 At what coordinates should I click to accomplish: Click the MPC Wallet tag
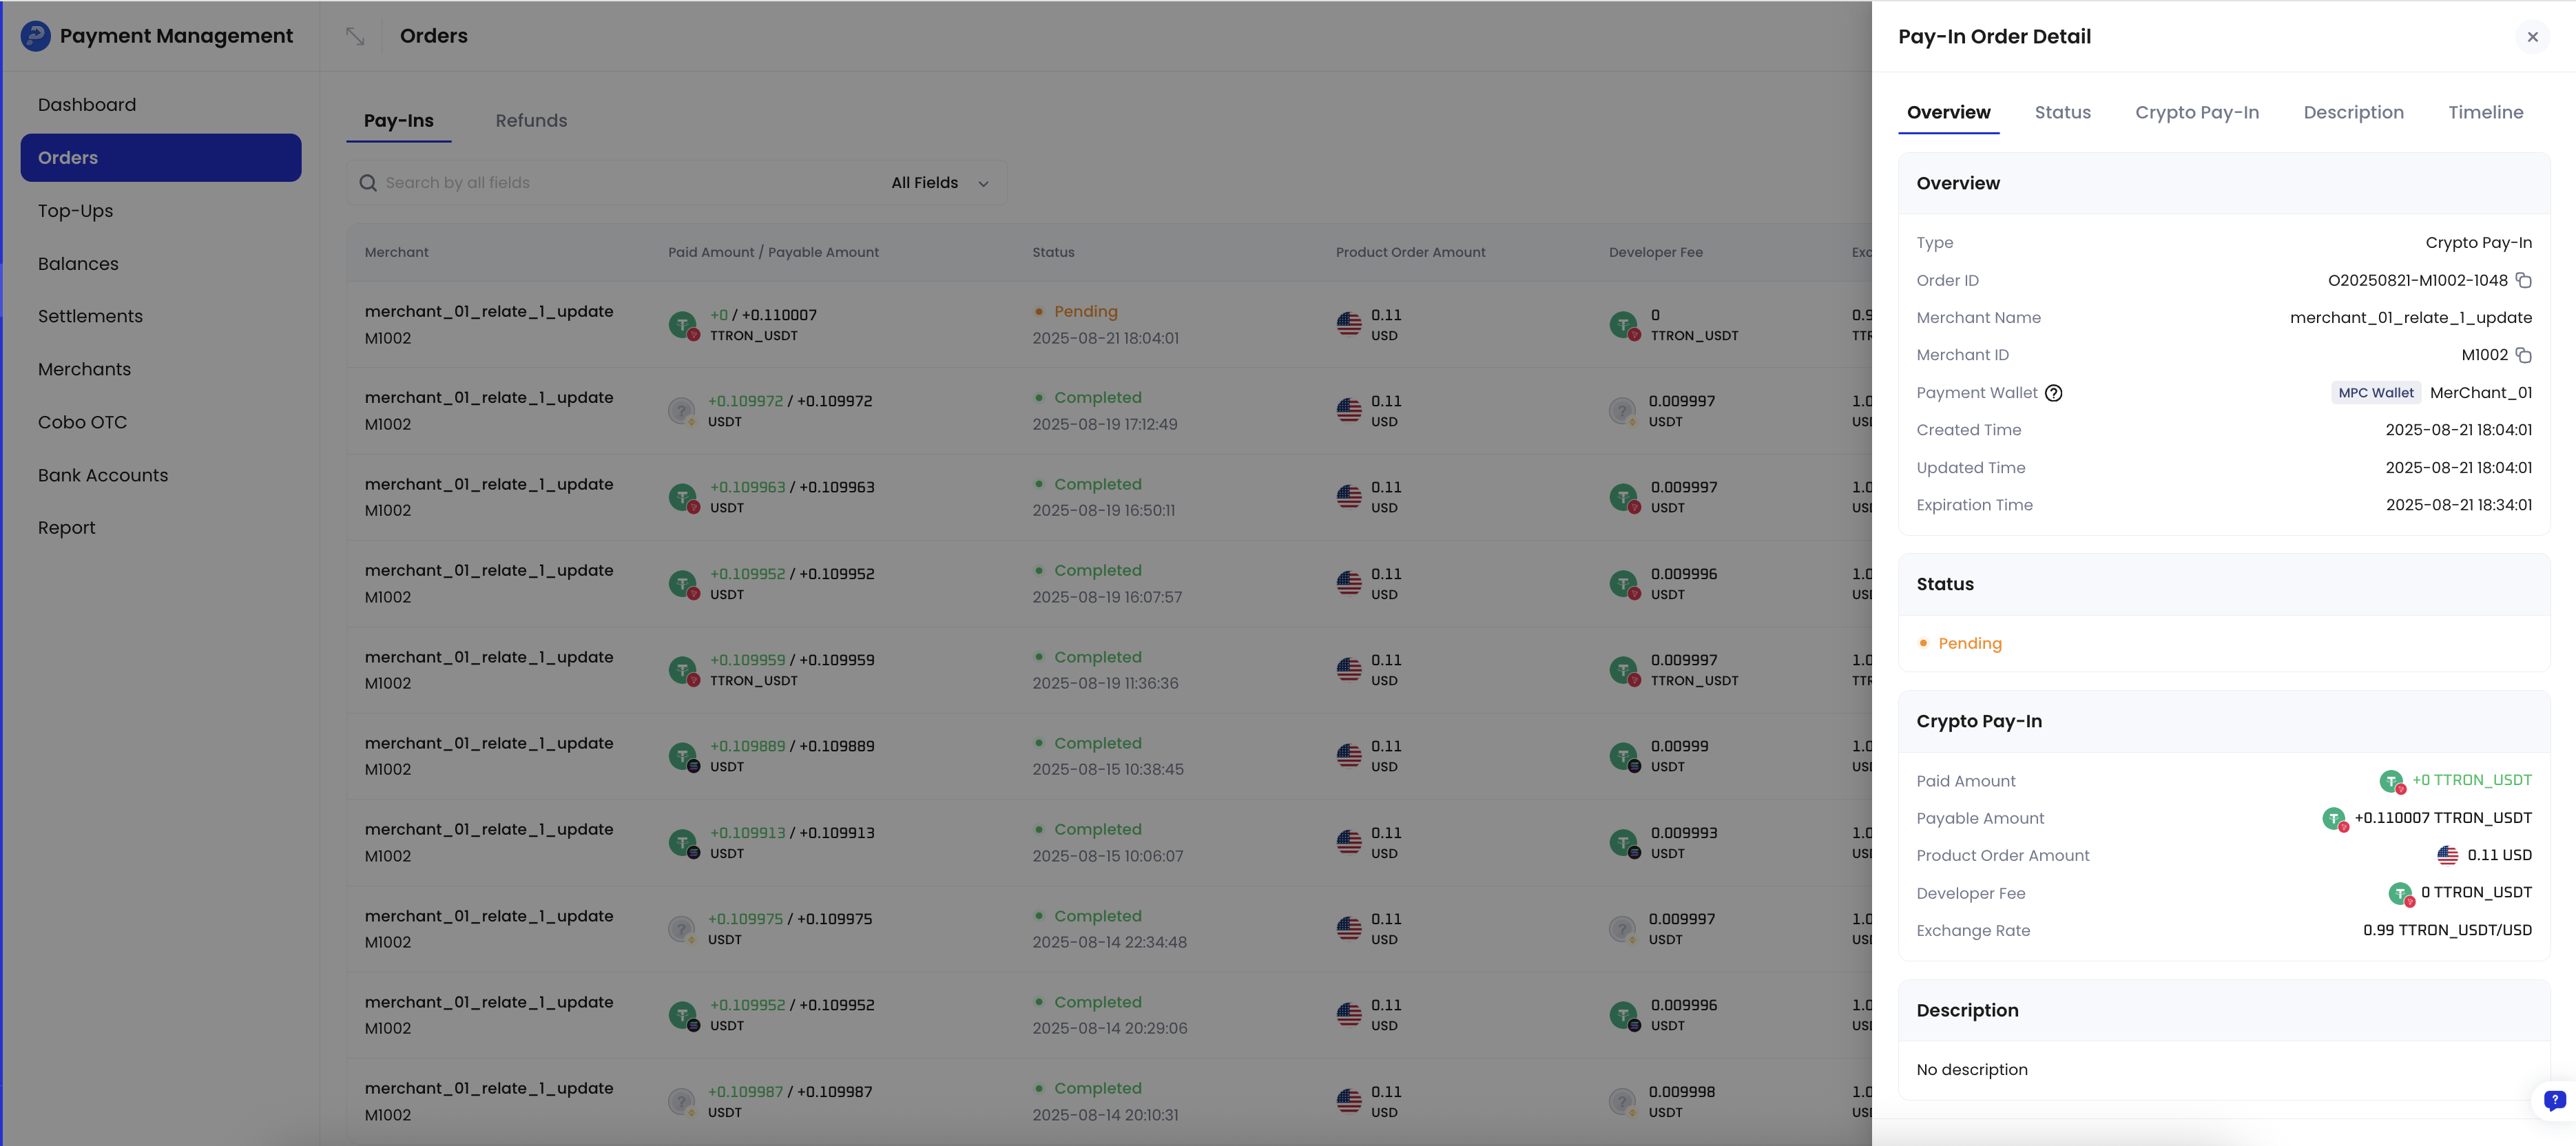pos(2375,393)
